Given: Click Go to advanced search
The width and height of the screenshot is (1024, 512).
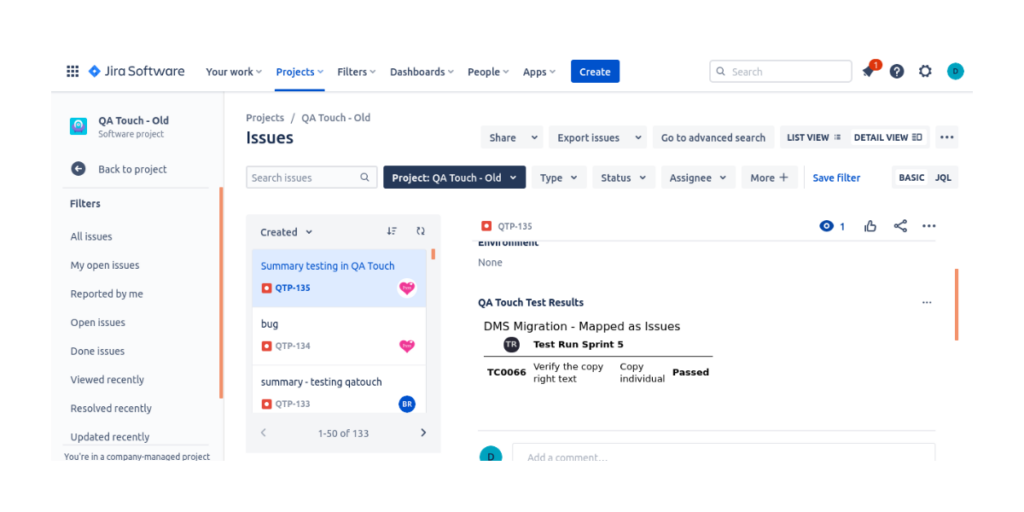Looking at the screenshot, I should (713, 138).
